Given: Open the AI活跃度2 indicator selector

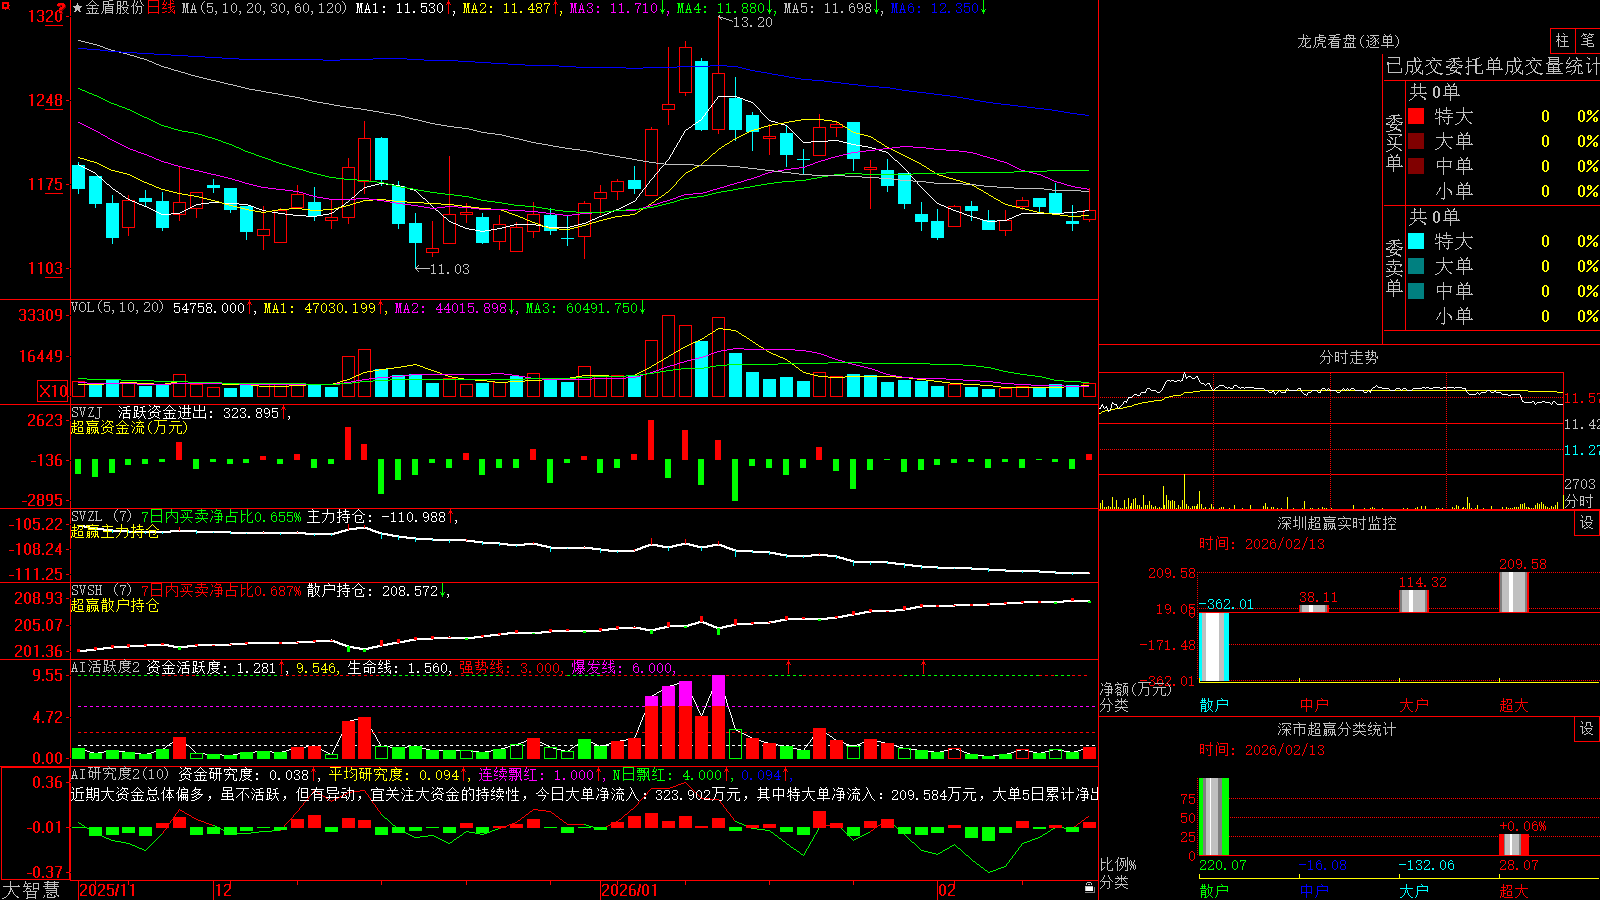Looking at the screenshot, I should 106,668.
